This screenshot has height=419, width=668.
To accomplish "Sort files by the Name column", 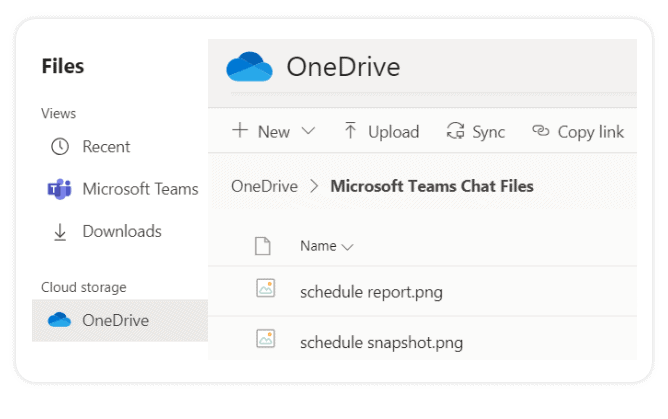I will tap(318, 246).
